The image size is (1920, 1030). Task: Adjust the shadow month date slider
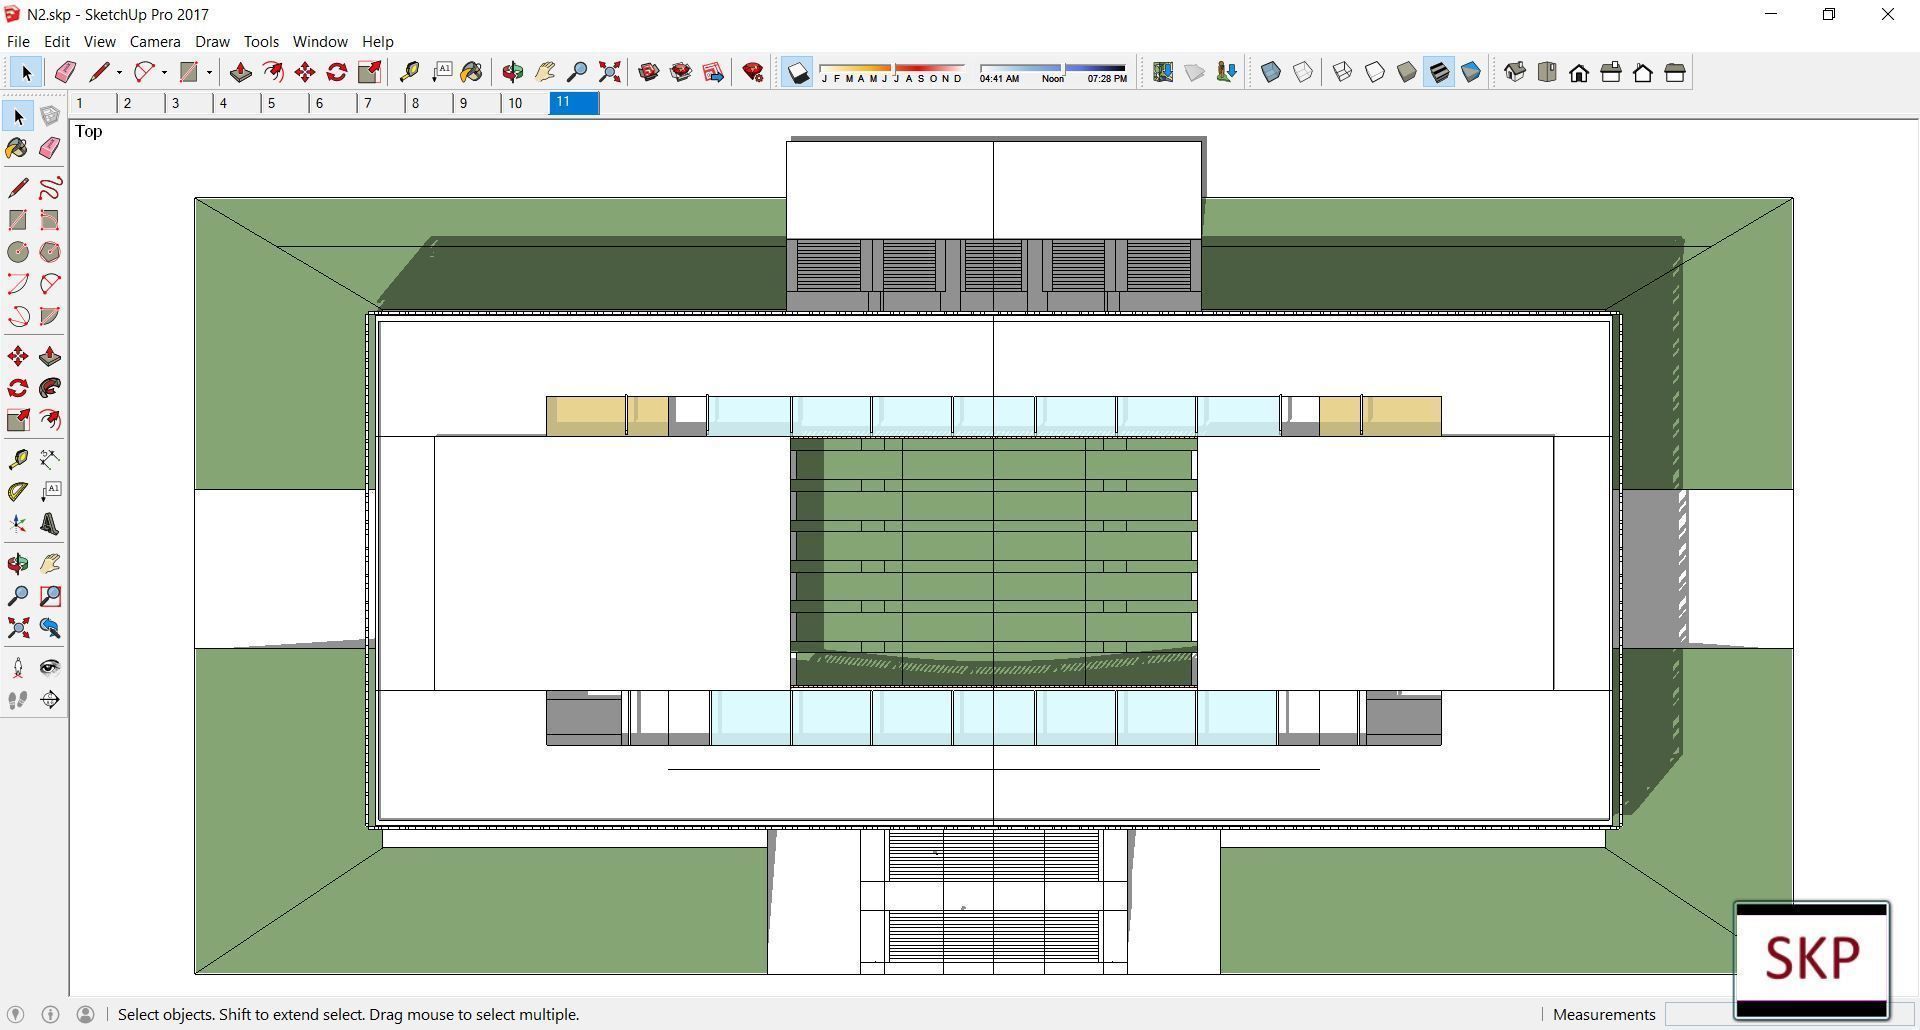pyautogui.click(x=892, y=72)
